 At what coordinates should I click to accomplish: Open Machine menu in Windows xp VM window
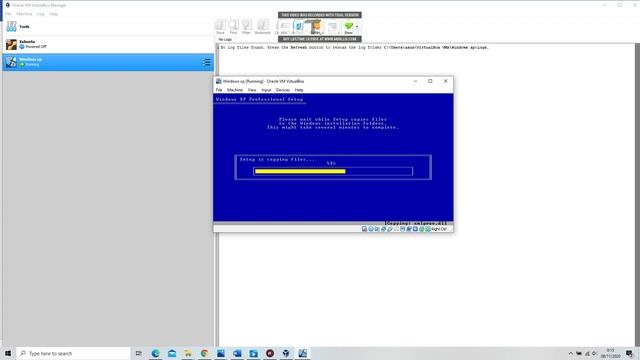tap(235, 90)
